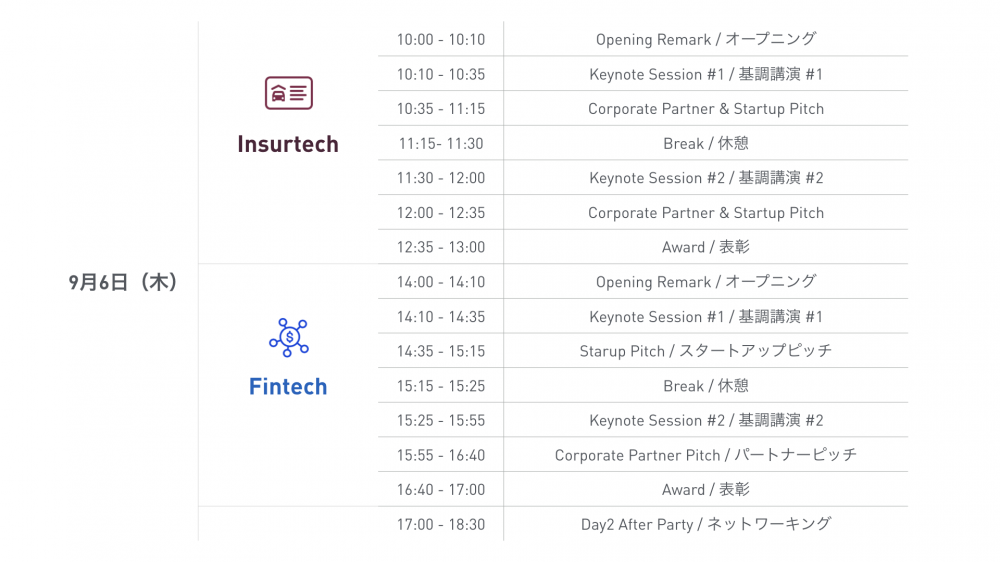This screenshot has height=562, width=1000.
Task: Select the Corporate Partner Pitch / パートナーピッチ entry
Action: click(x=705, y=455)
